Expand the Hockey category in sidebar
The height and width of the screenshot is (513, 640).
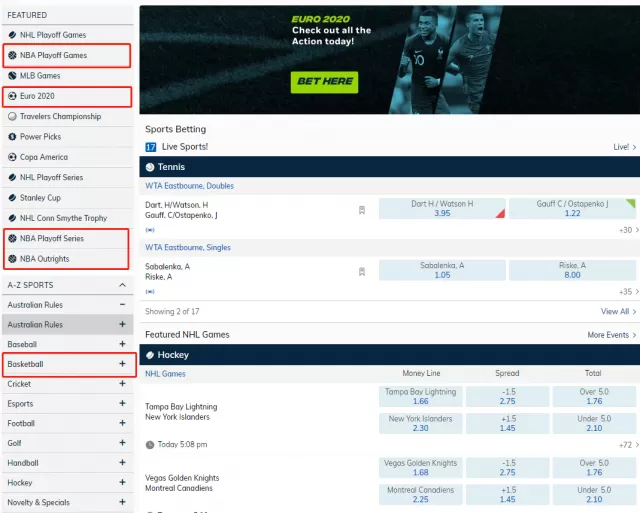coord(122,482)
